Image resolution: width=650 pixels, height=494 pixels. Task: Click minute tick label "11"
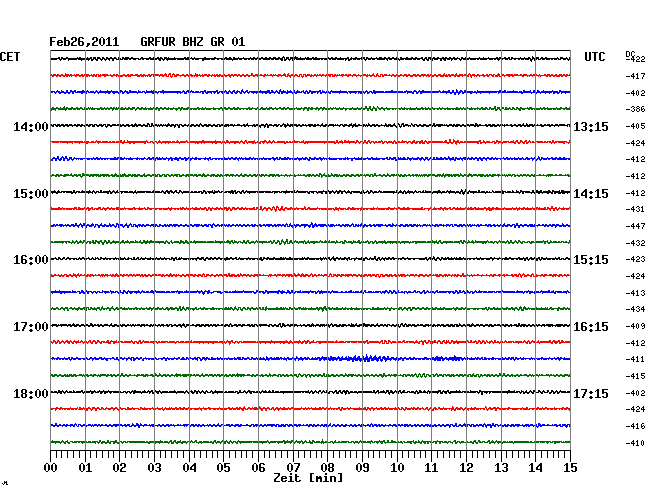point(432,468)
